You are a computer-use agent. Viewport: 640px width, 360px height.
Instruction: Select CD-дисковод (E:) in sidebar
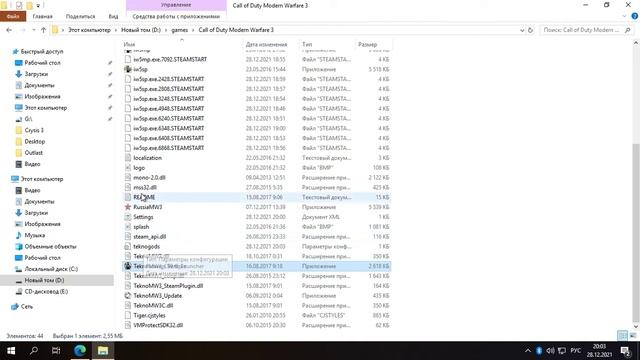click(x=46, y=291)
